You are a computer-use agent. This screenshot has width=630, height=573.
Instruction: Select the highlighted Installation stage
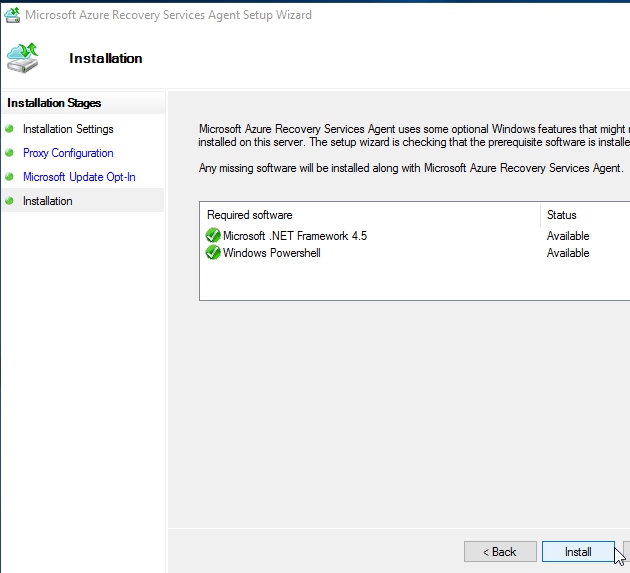tap(48, 201)
